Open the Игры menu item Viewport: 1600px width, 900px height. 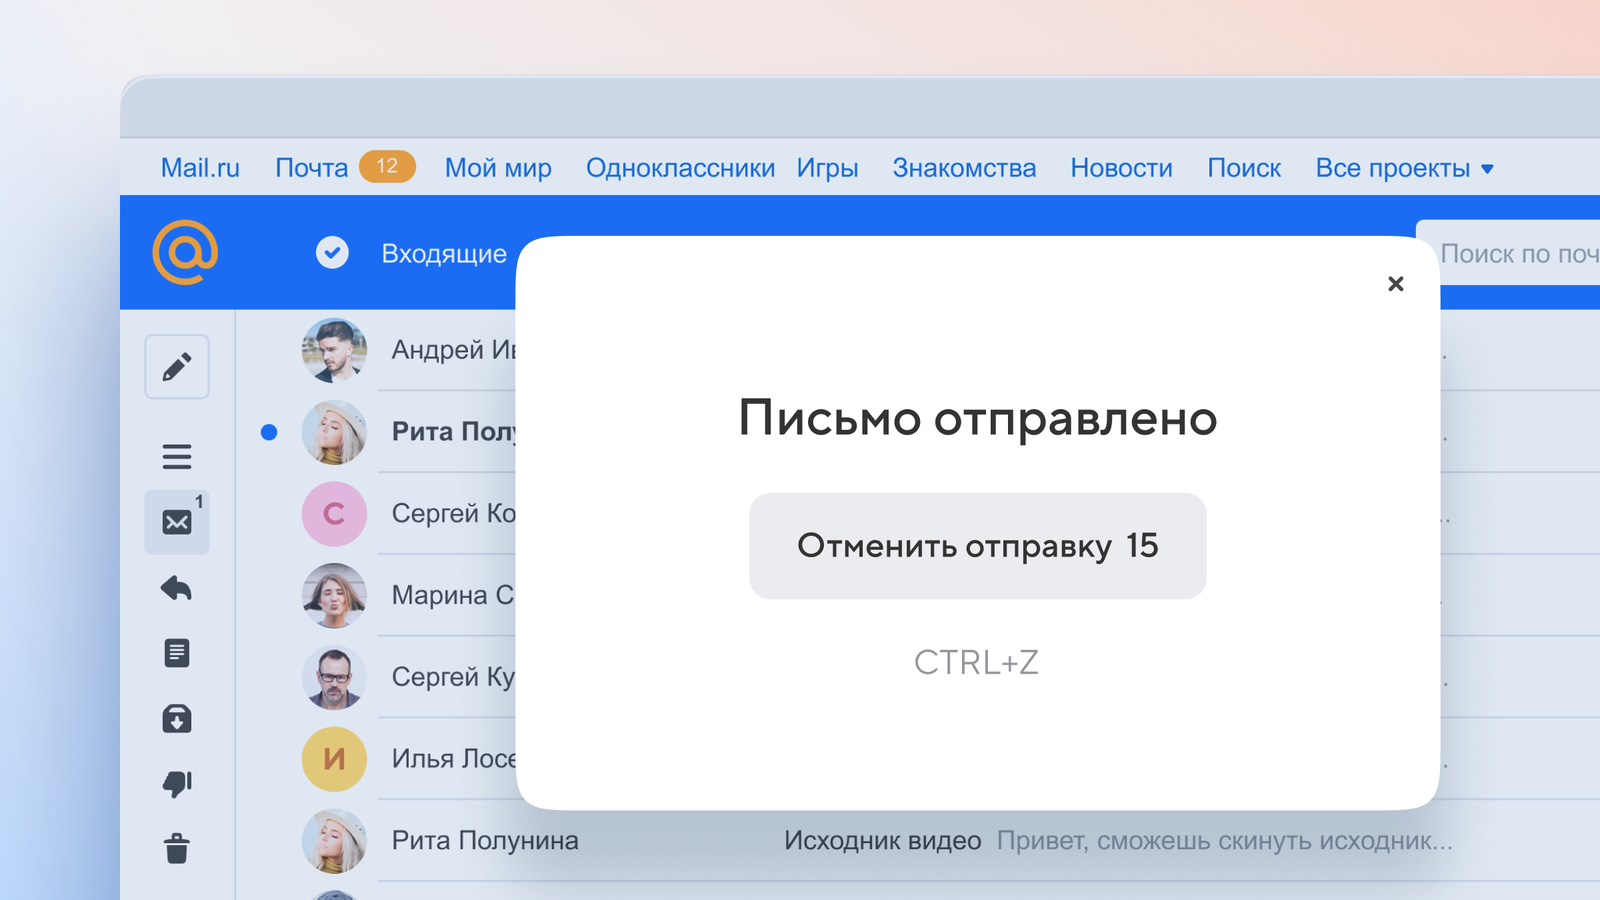click(x=827, y=168)
